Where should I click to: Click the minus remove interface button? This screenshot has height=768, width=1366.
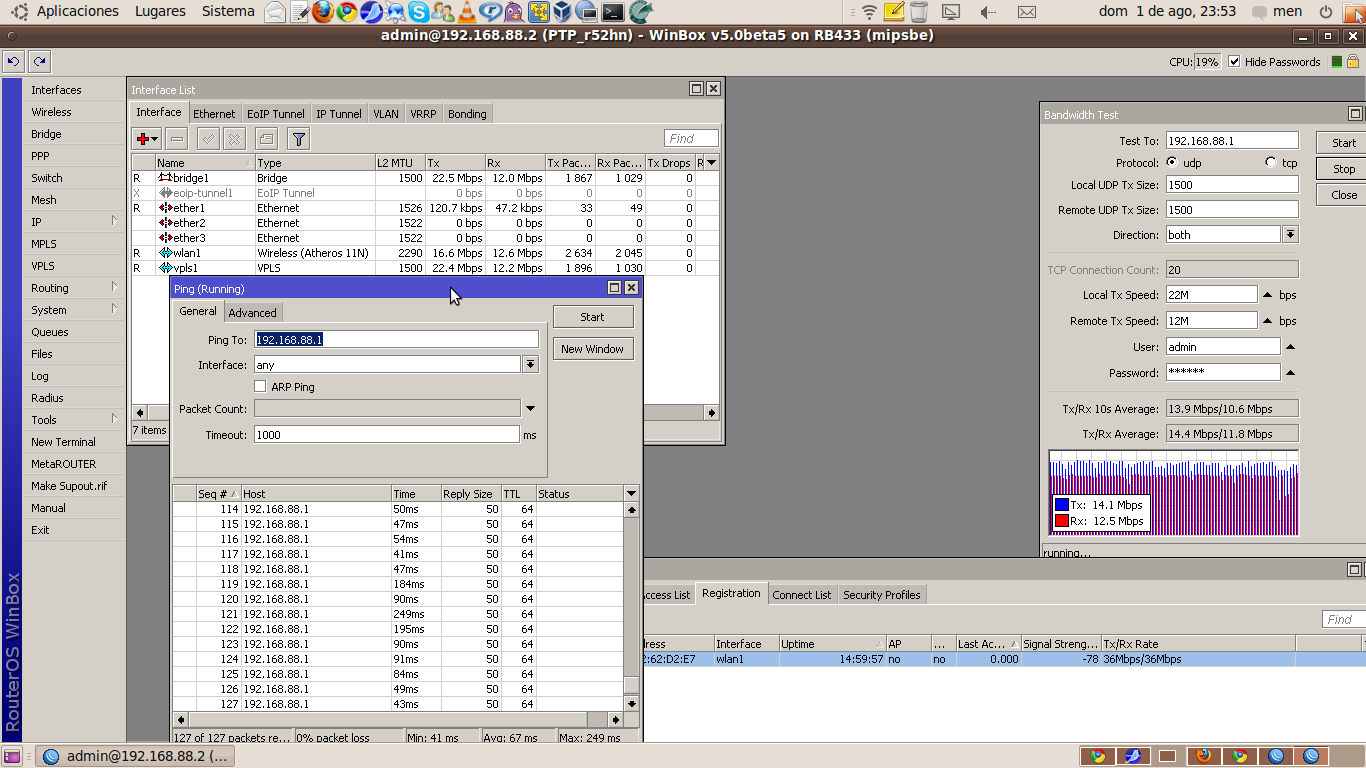pyautogui.click(x=176, y=139)
